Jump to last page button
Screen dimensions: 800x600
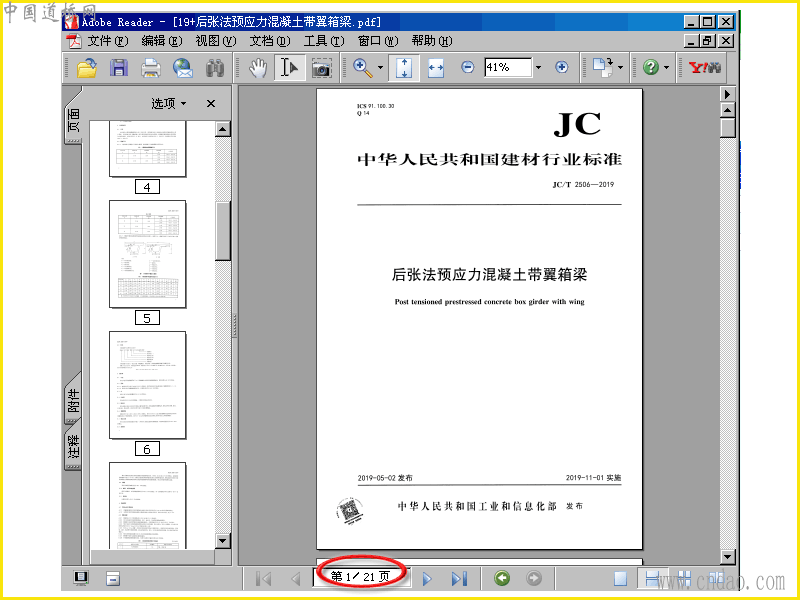coord(459,578)
